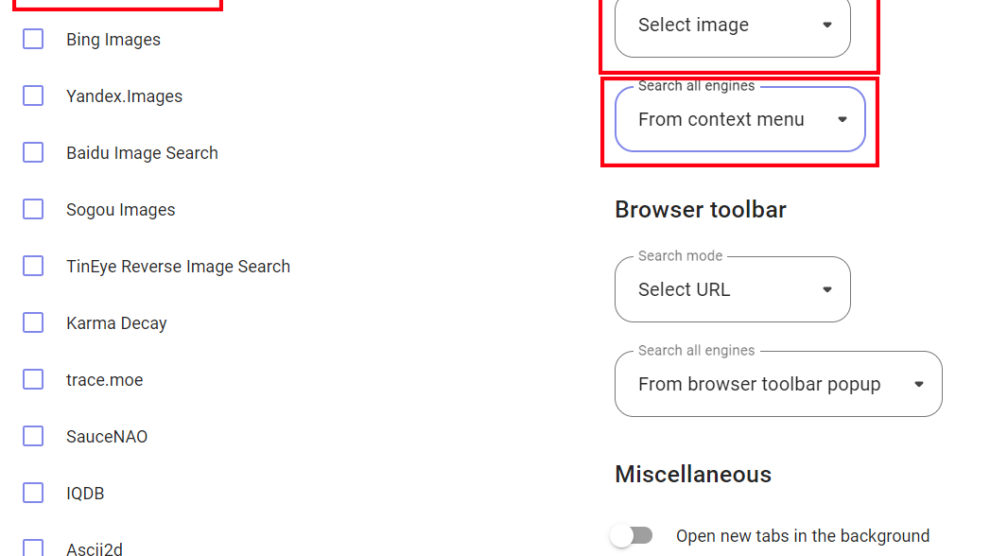The height and width of the screenshot is (556, 990).
Task: Click the Select image dropdown arrow
Action: pos(827,26)
